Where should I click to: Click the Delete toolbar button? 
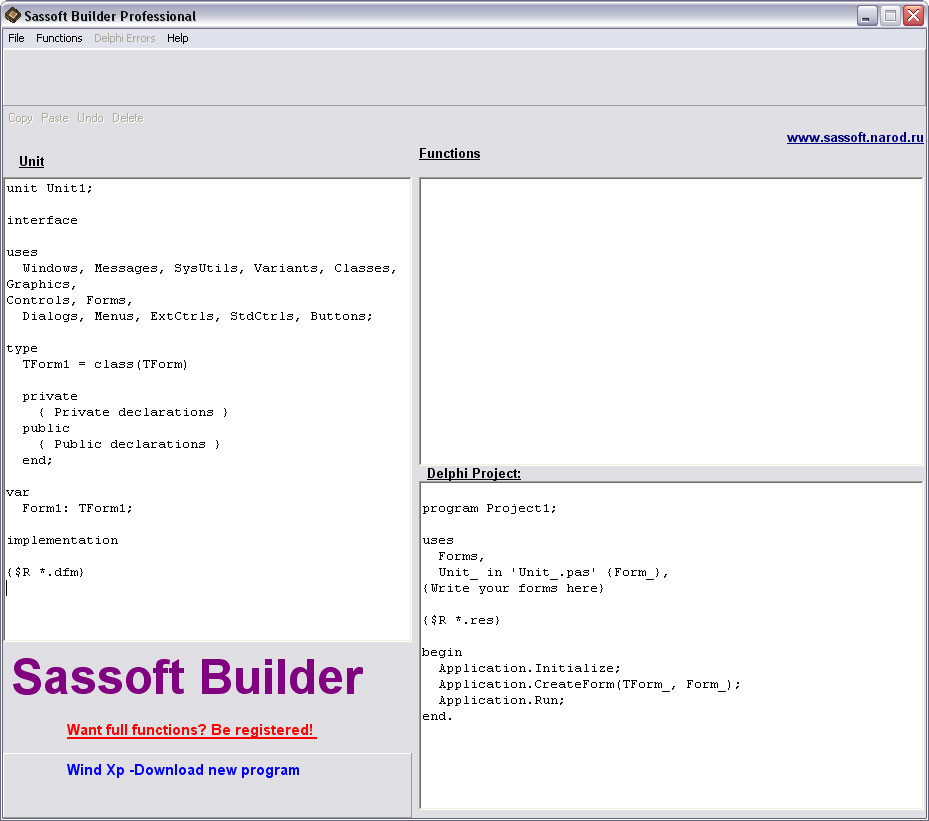[127, 118]
